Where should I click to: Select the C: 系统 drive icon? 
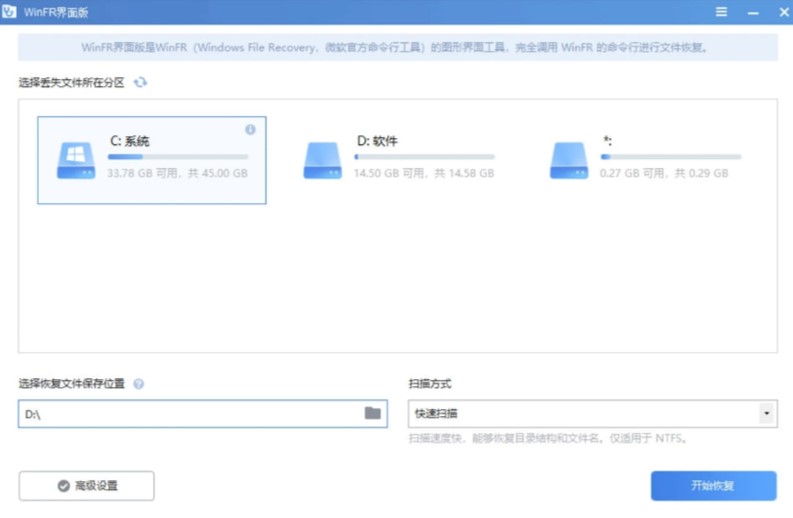coord(76,160)
